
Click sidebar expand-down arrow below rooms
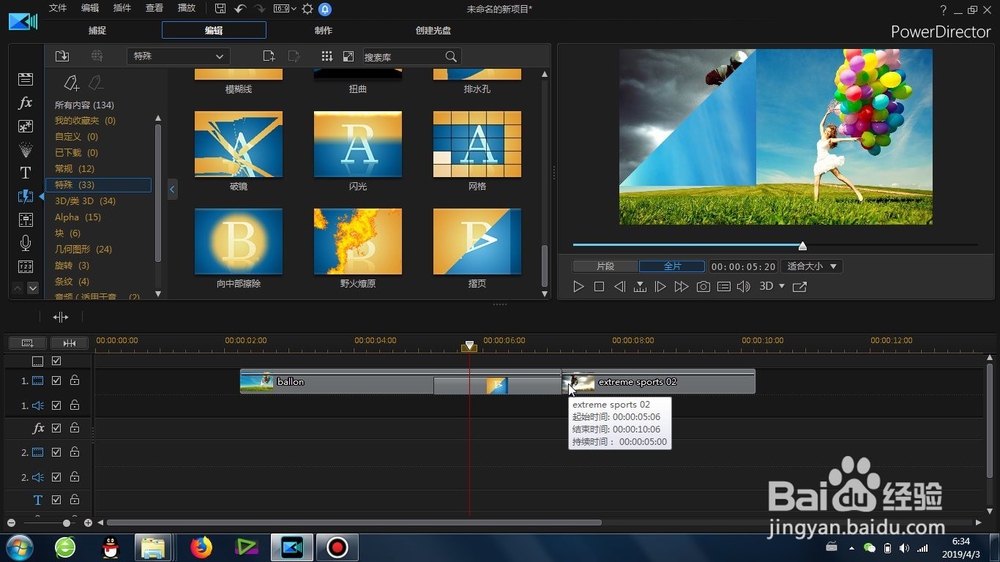coord(33,288)
